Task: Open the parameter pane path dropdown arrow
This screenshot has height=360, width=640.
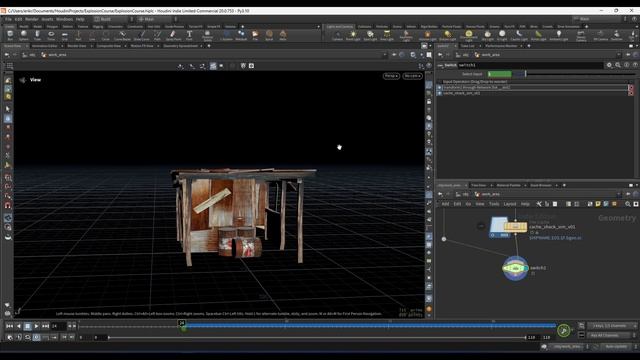Action: tap(619, 55)
